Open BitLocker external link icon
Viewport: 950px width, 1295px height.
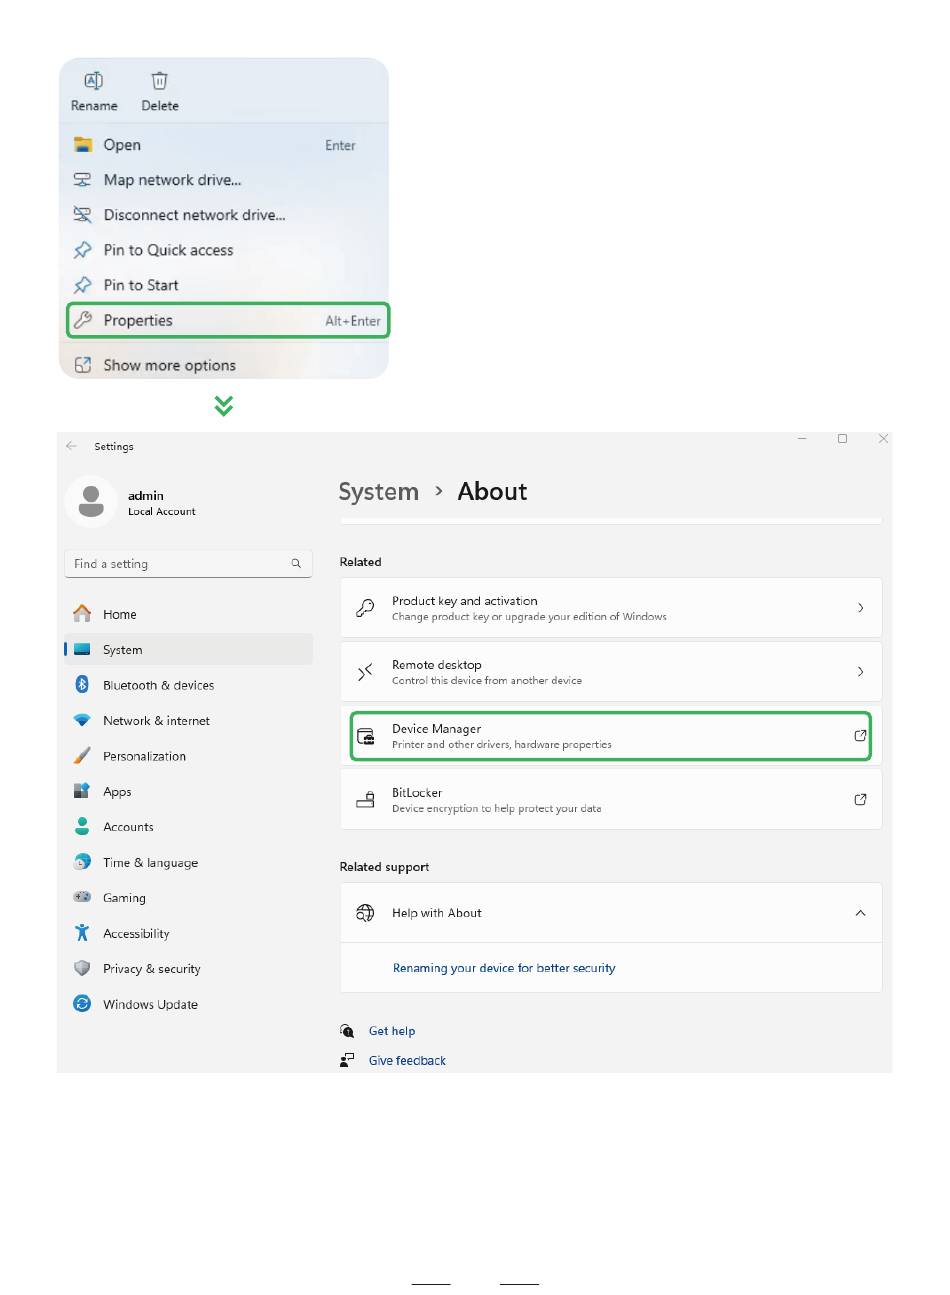(x=860, y=800)
